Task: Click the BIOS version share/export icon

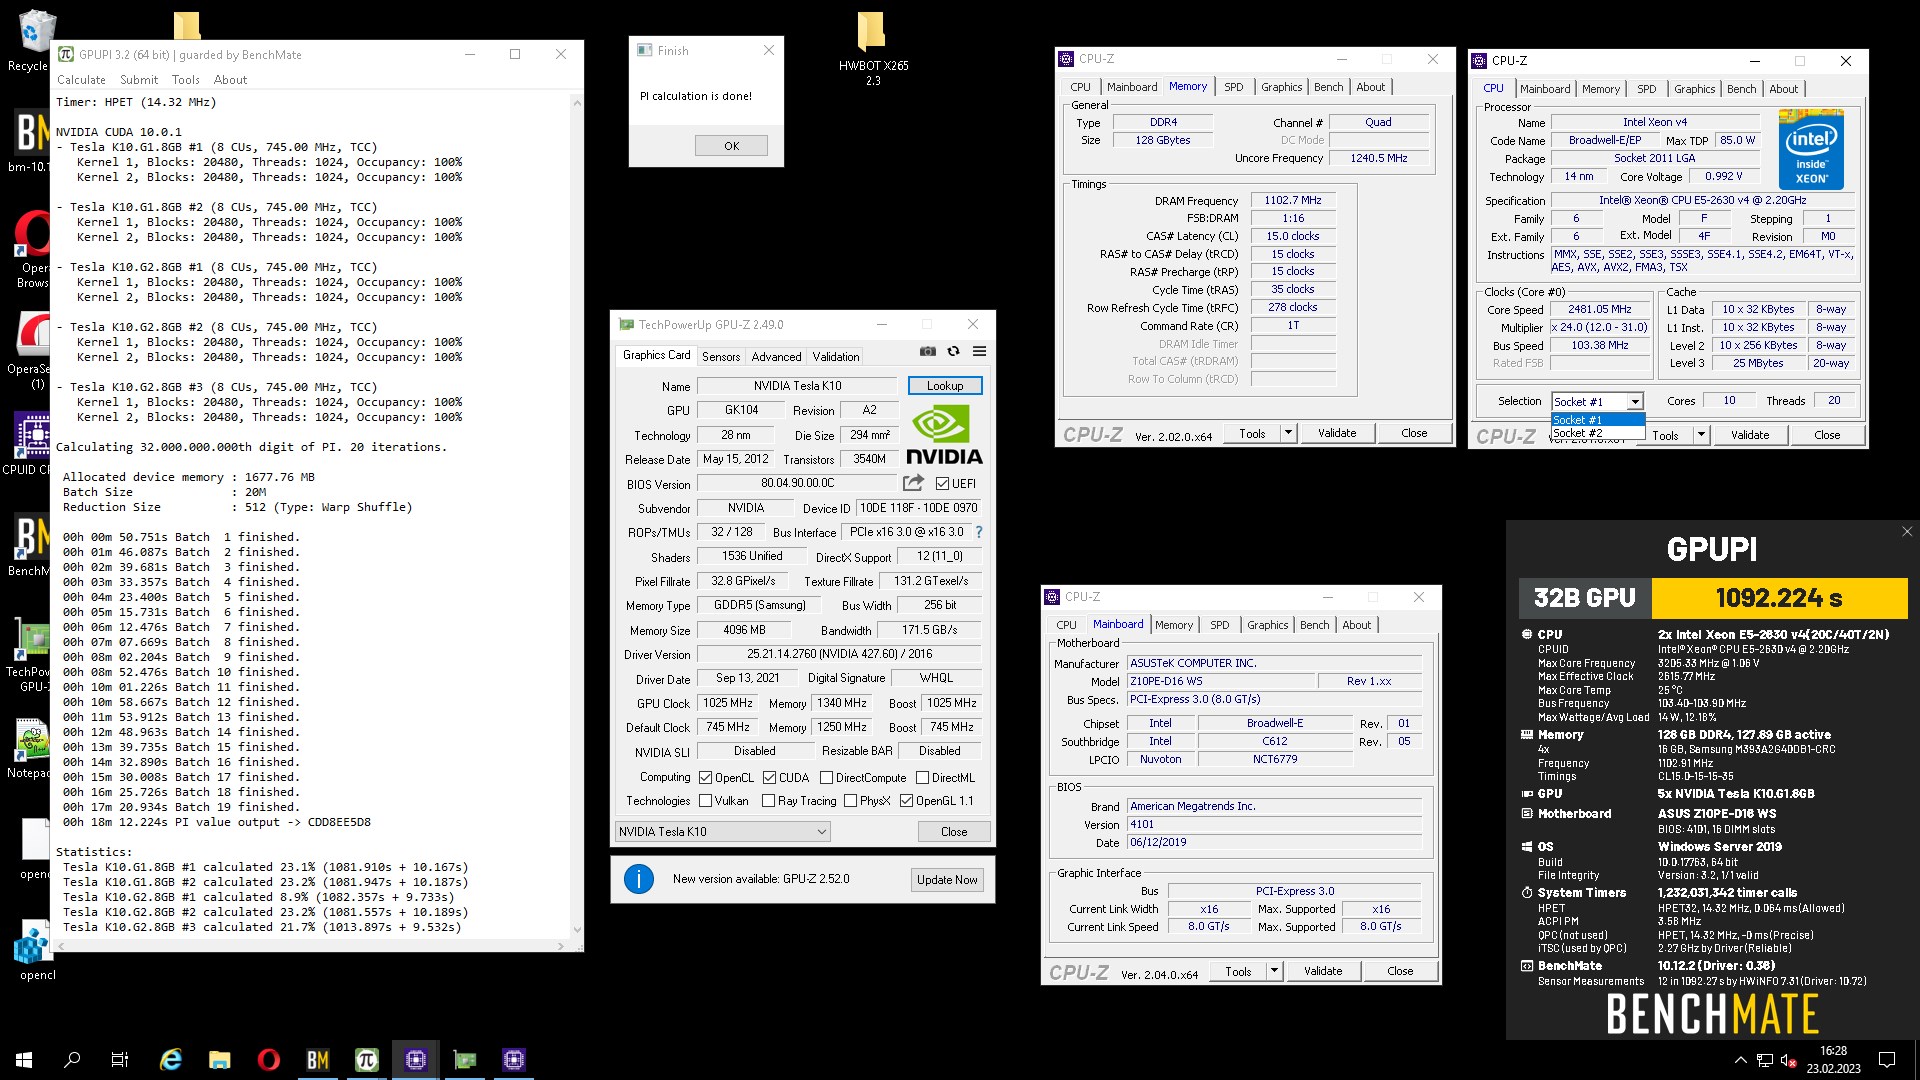Action: [913, 483]
